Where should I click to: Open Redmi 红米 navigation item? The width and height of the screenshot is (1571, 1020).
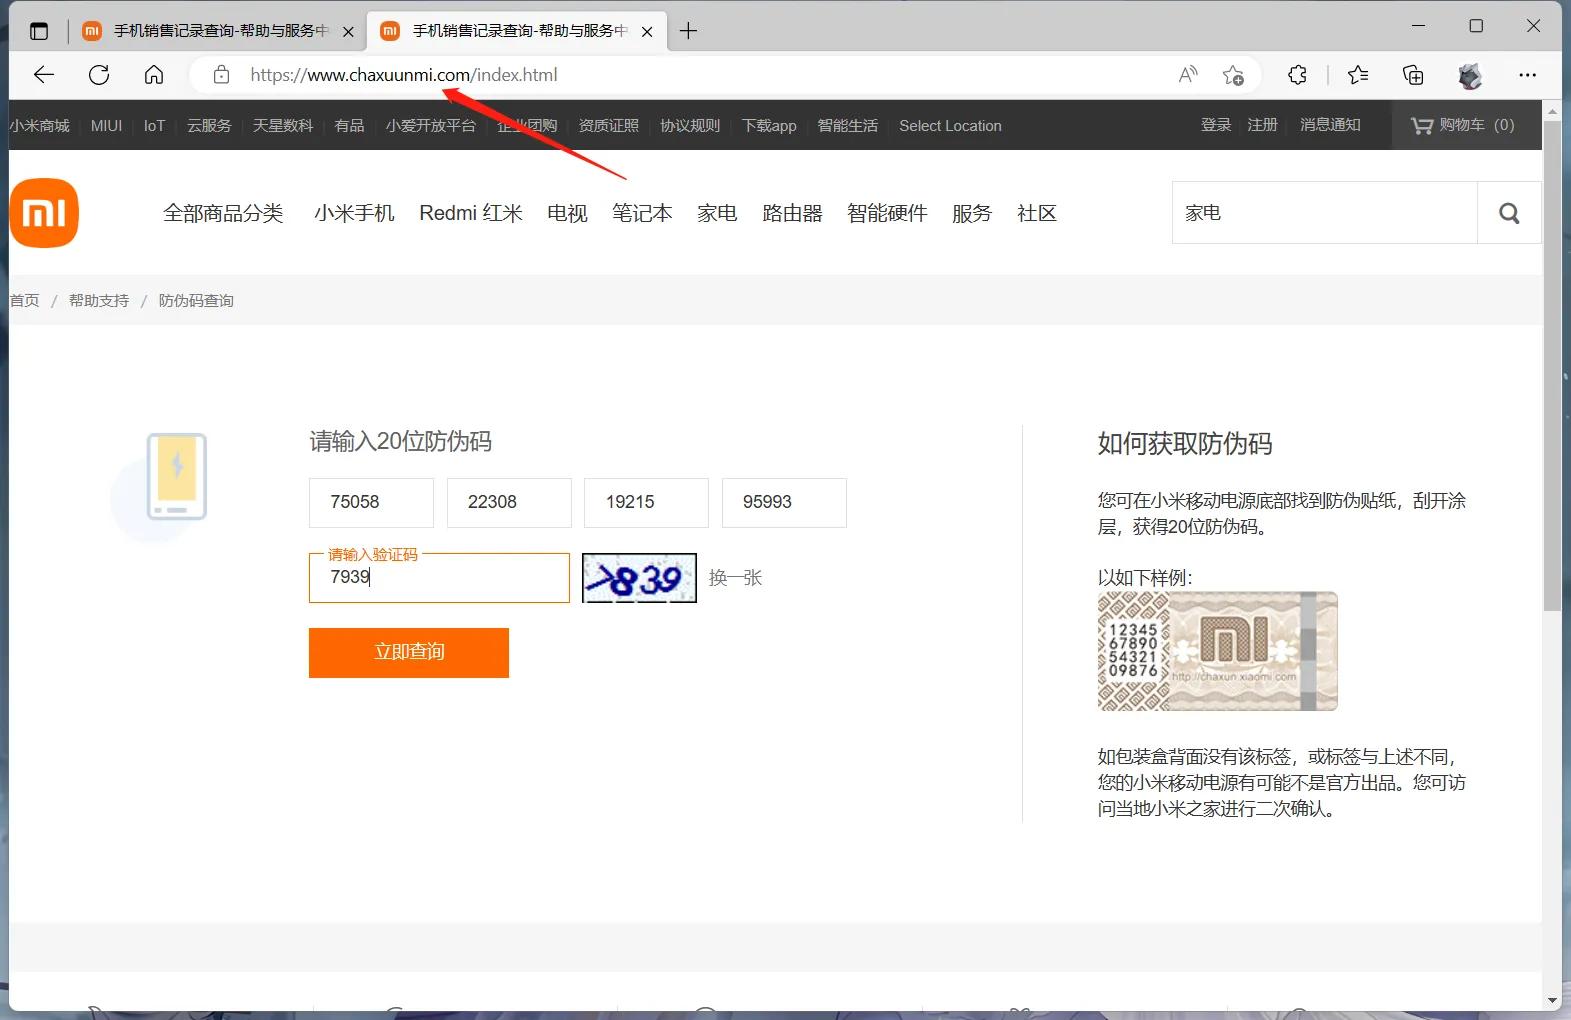(x=471, y=213)
